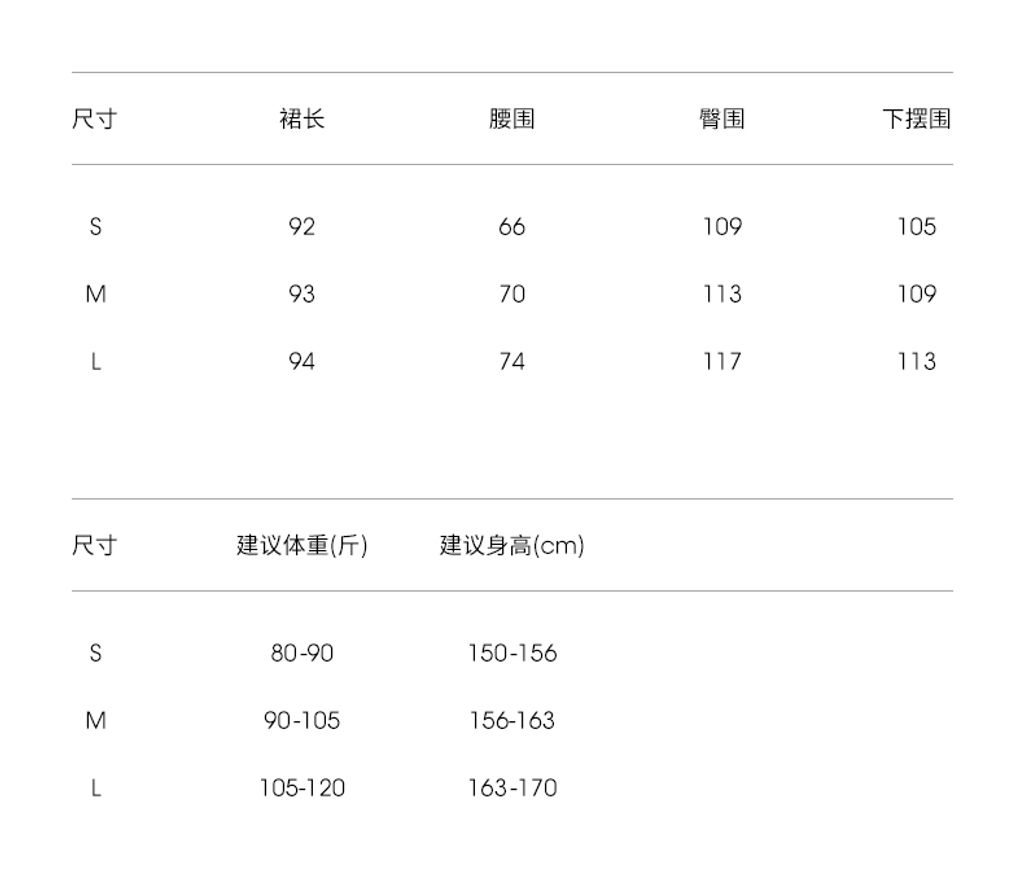The height and width of the screenshot is (879, 1024).
Task: Click height range 156-163
Action: point(512,720)
